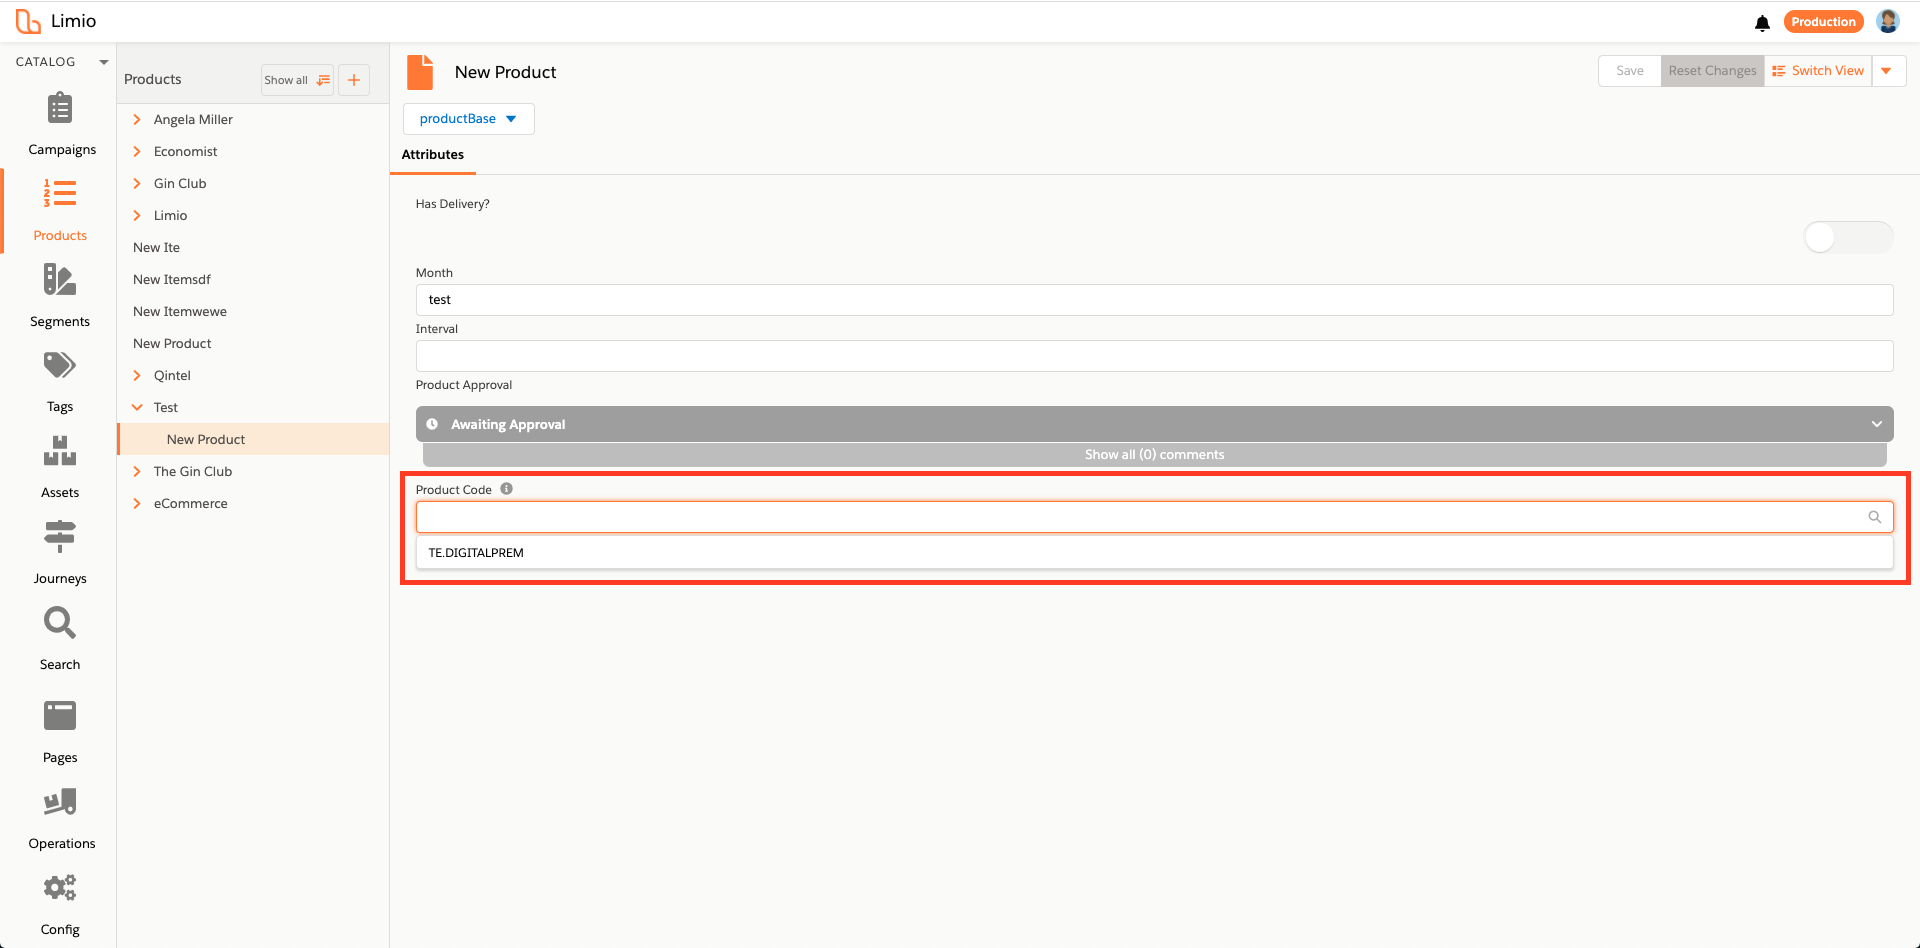
Task: Click the sort icon next to Show all
Action: (323, 79)
